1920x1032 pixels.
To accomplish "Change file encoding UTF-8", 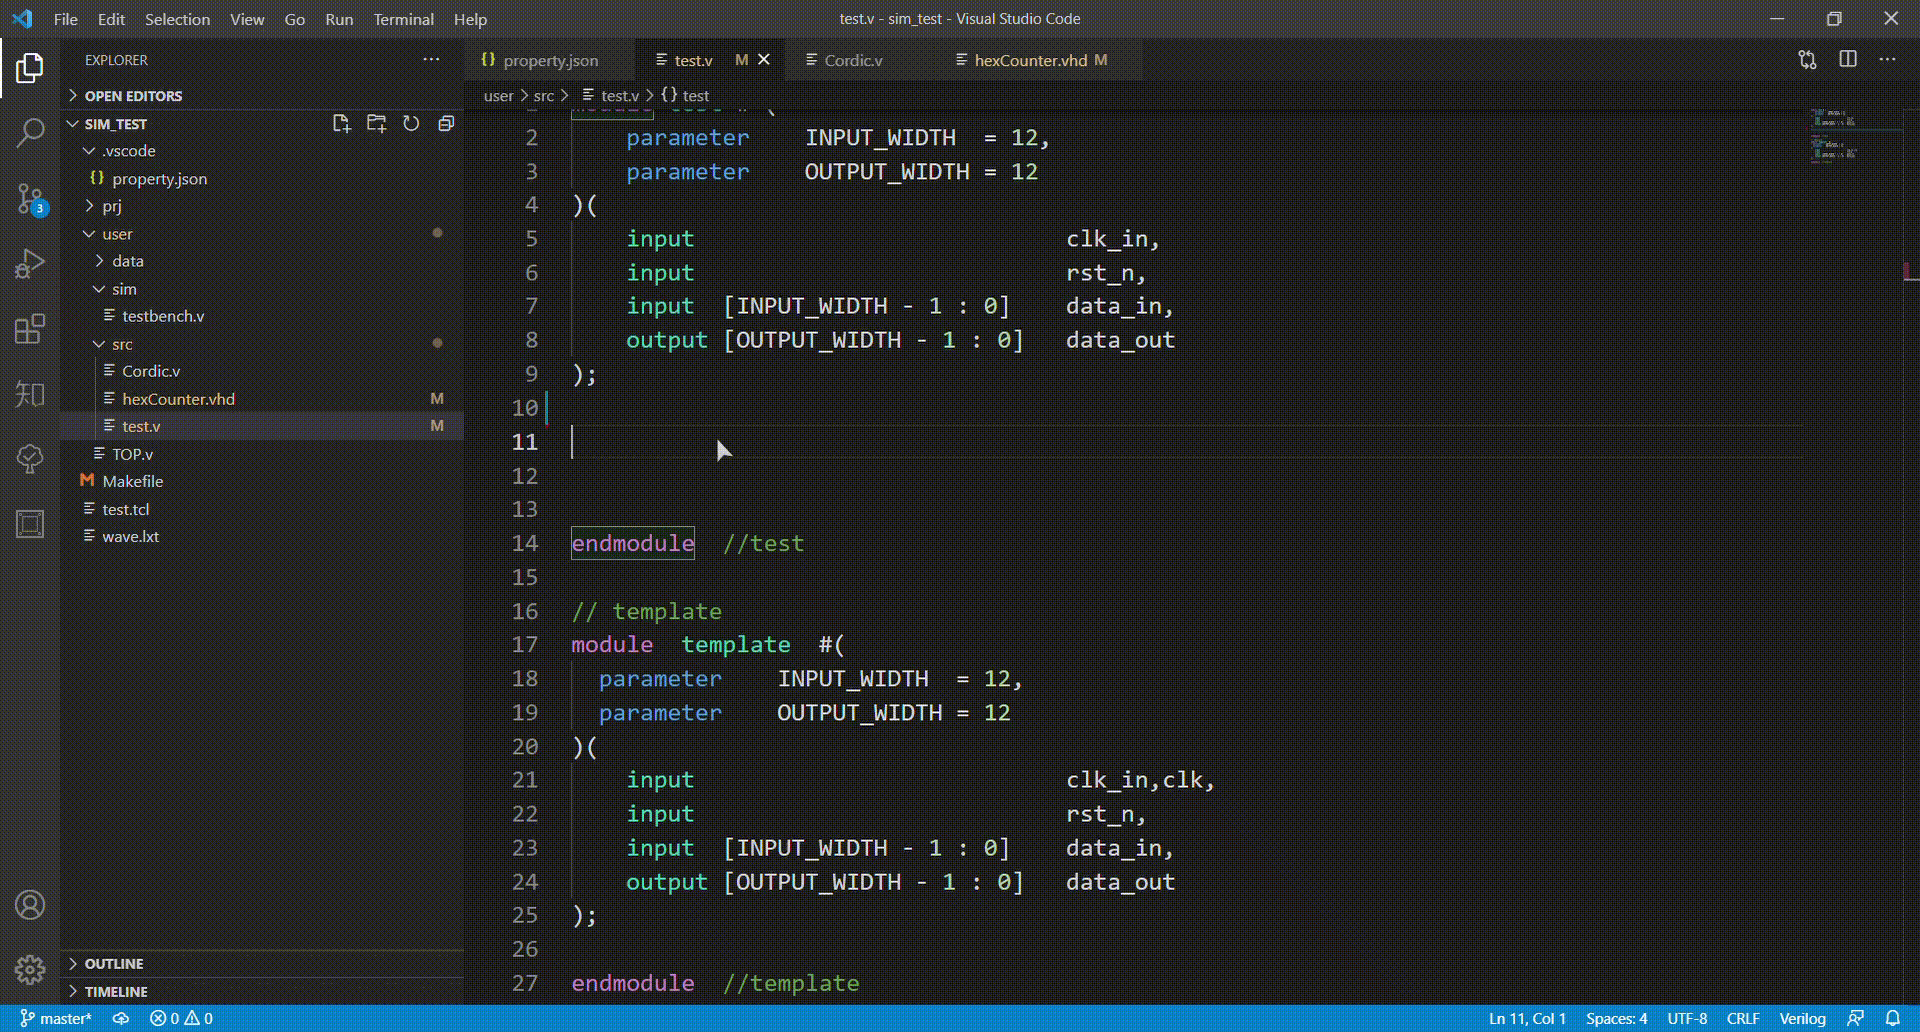I will (1687, 1018).
